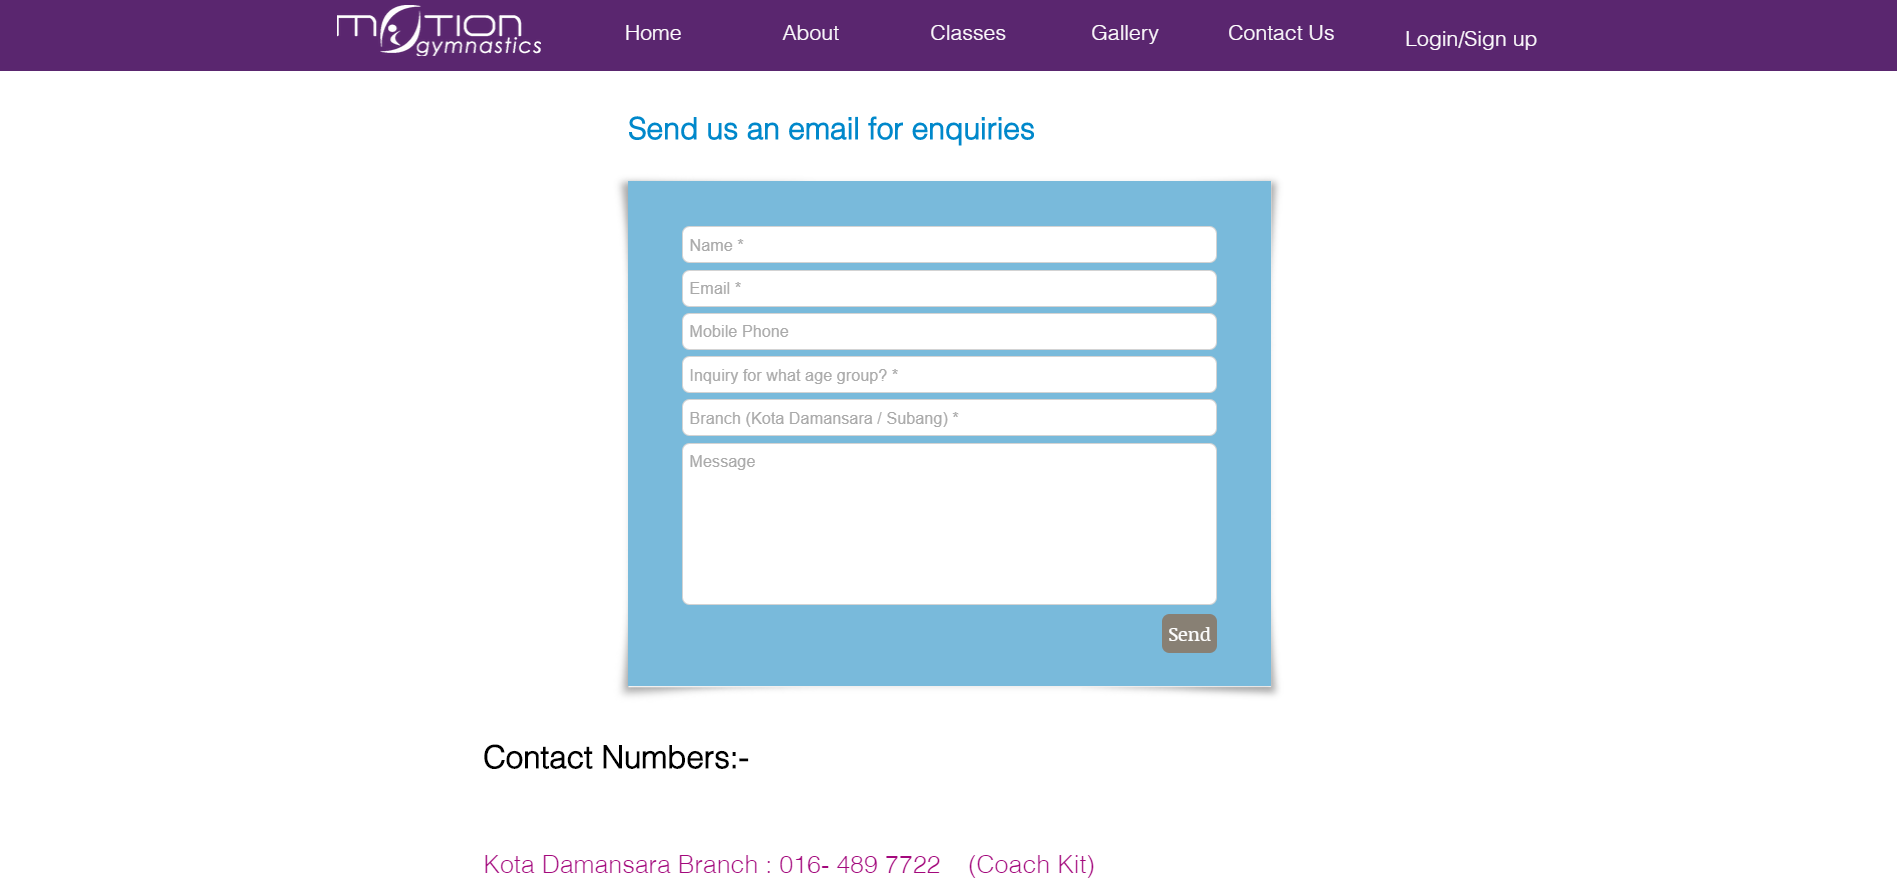Focus the Name input field
Image resolution: width=1897 pixels, height=896 pixels.
(948, 245)
